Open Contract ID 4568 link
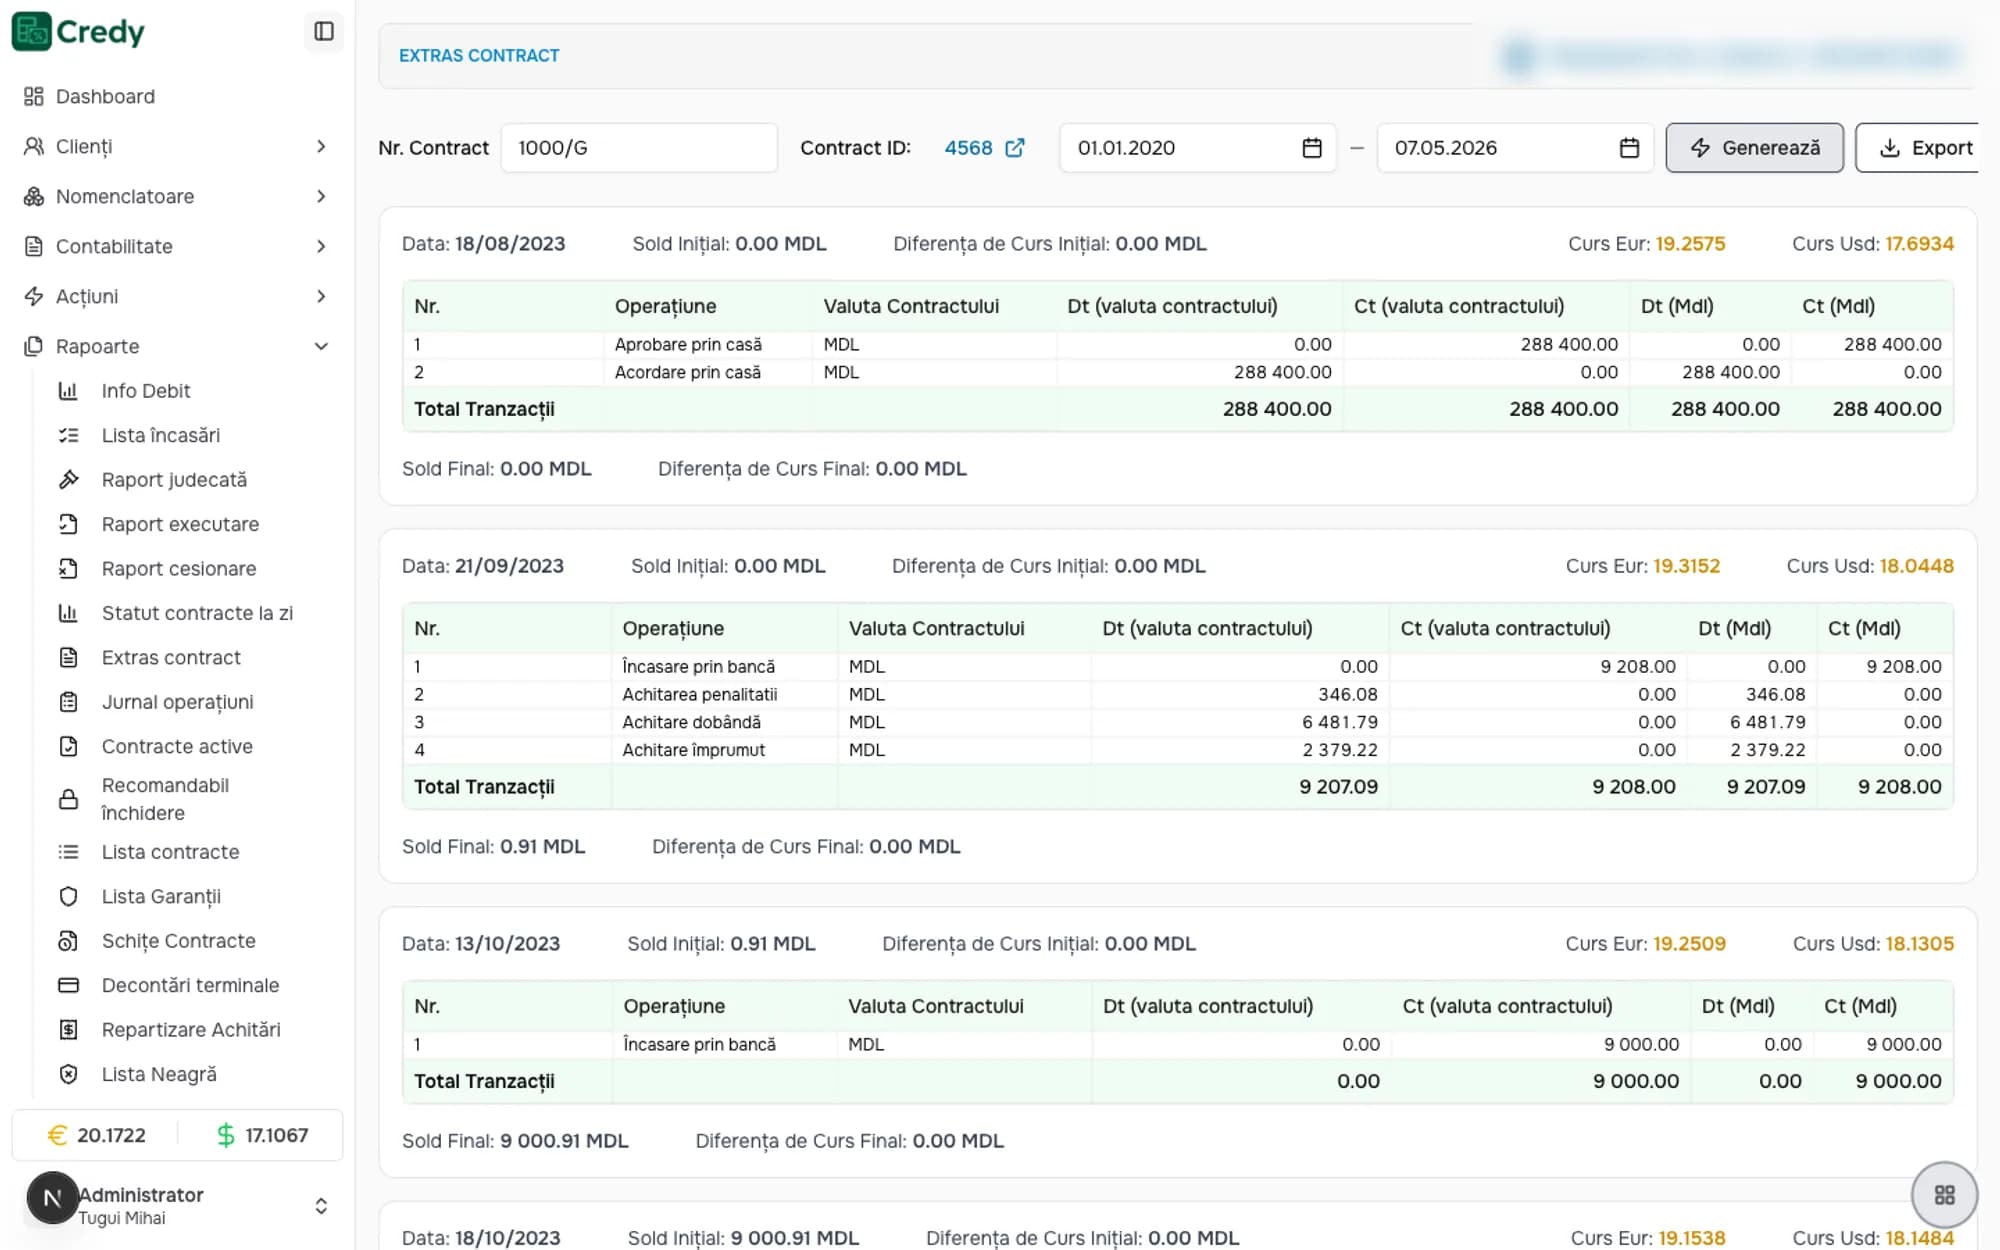This screenshot has width=2000, height=1250. click(x=968, y=148)
